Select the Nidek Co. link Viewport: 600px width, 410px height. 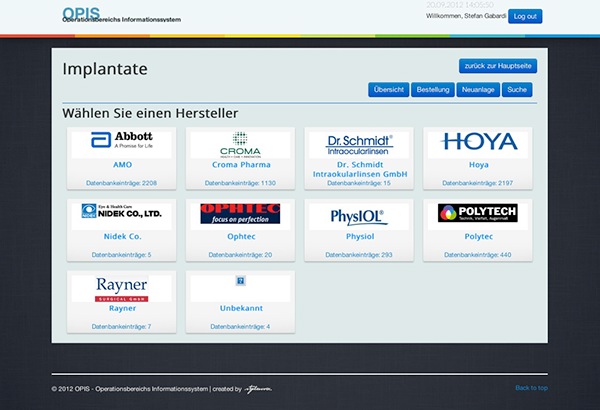coord(122,236)
